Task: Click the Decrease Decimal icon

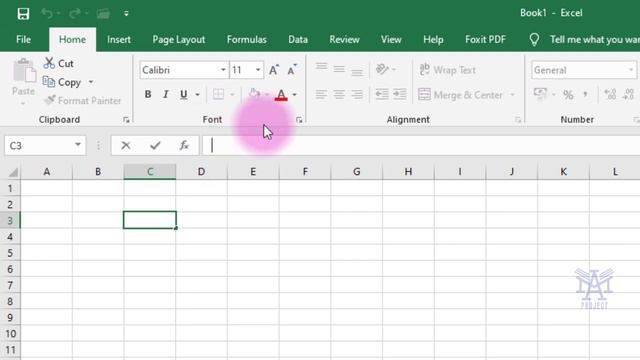Action: (629, 95)
